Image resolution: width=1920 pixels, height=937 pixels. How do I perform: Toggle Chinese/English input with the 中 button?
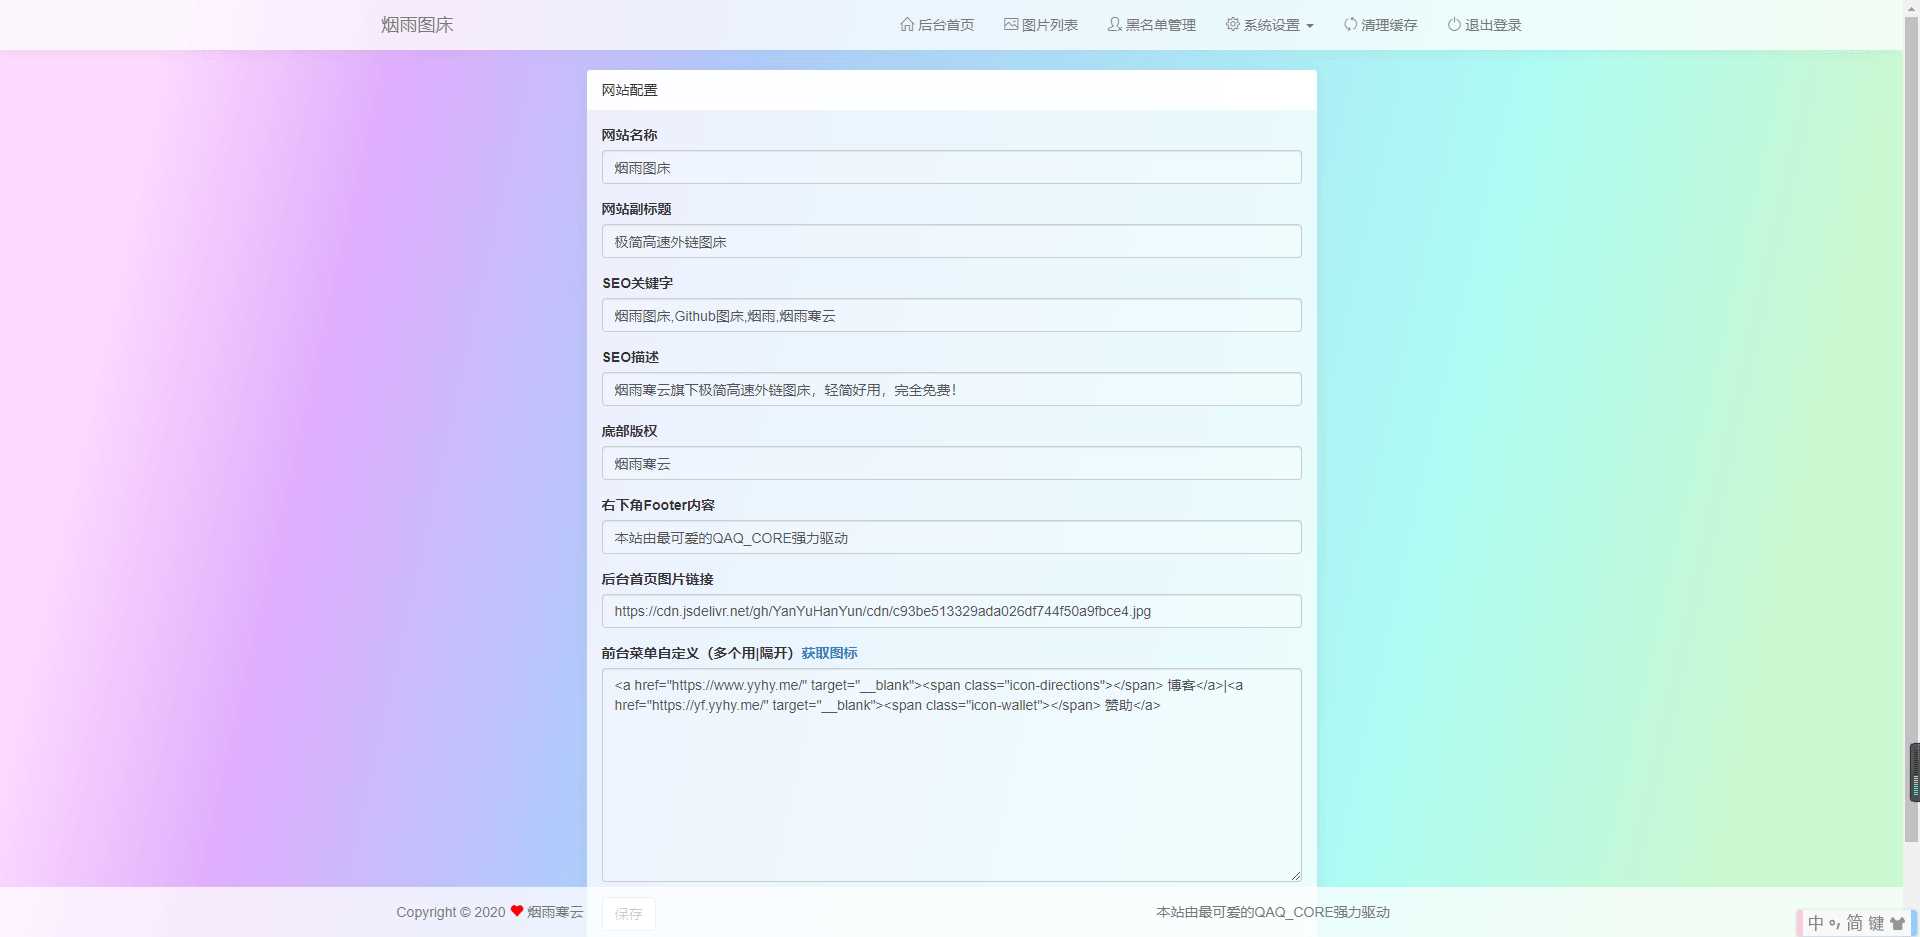point(1815,923)
